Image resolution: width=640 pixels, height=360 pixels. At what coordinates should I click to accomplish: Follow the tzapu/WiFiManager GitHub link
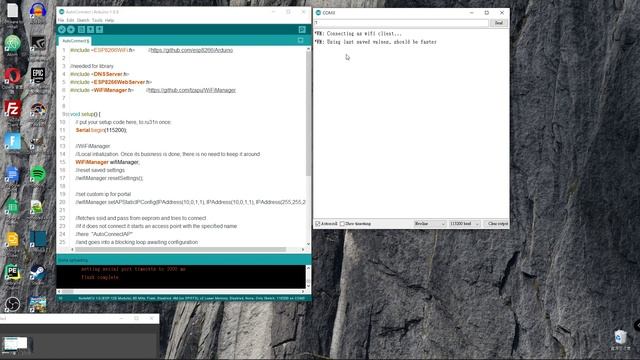(192, 90)
